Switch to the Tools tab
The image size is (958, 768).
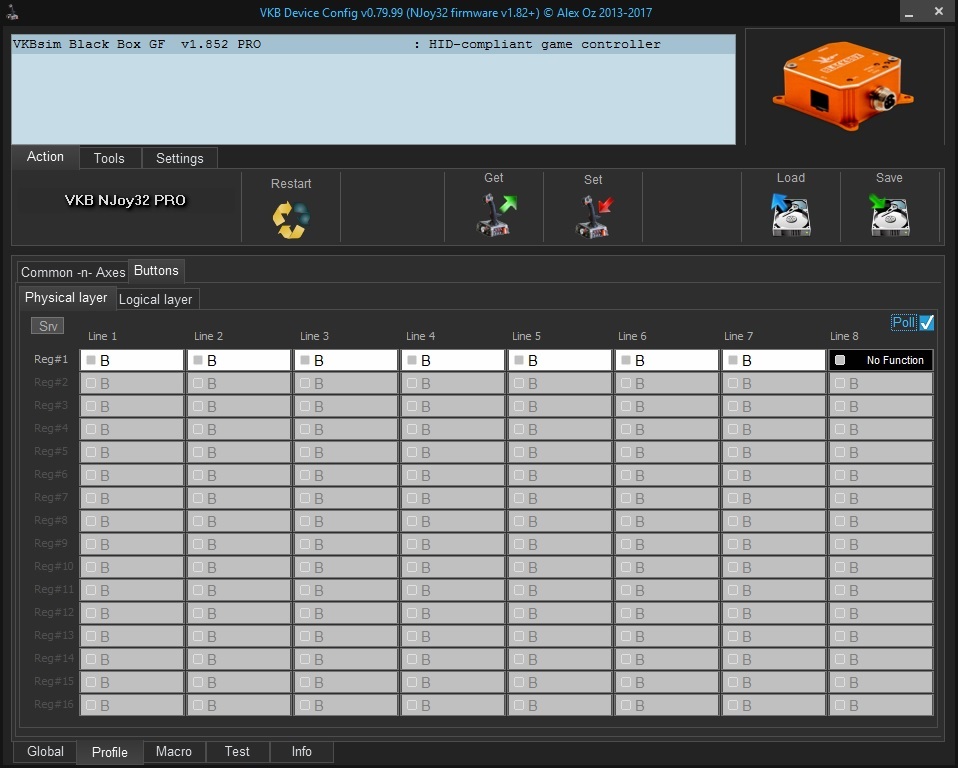coord(109,158)
